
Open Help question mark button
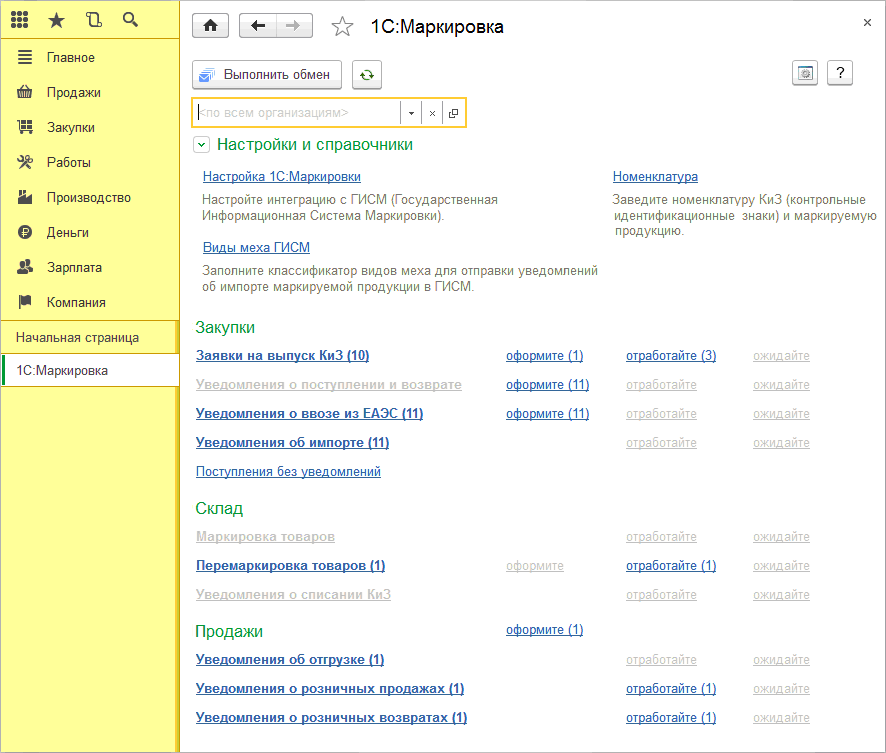point(840,73)
